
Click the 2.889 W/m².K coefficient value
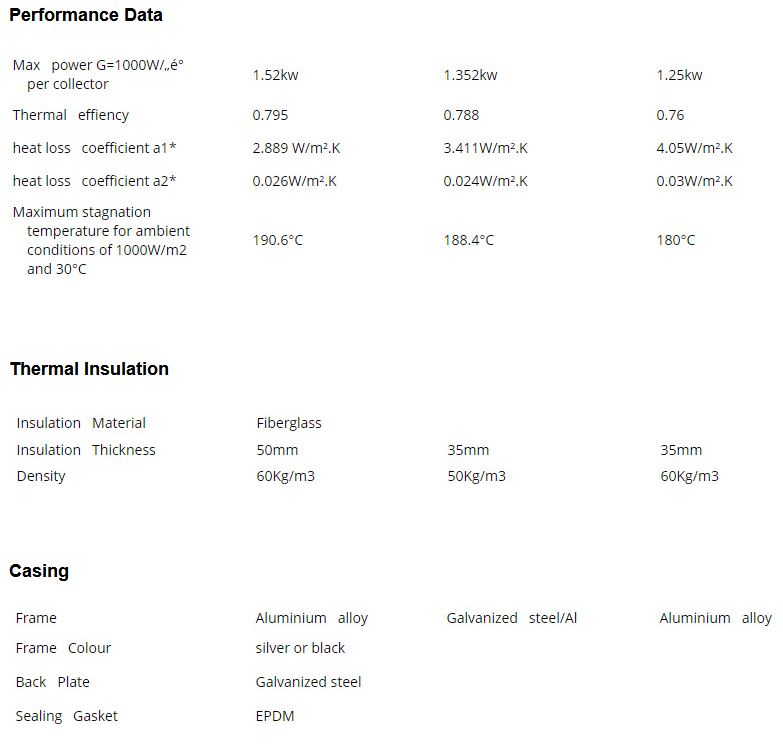[x=296, y=148]
